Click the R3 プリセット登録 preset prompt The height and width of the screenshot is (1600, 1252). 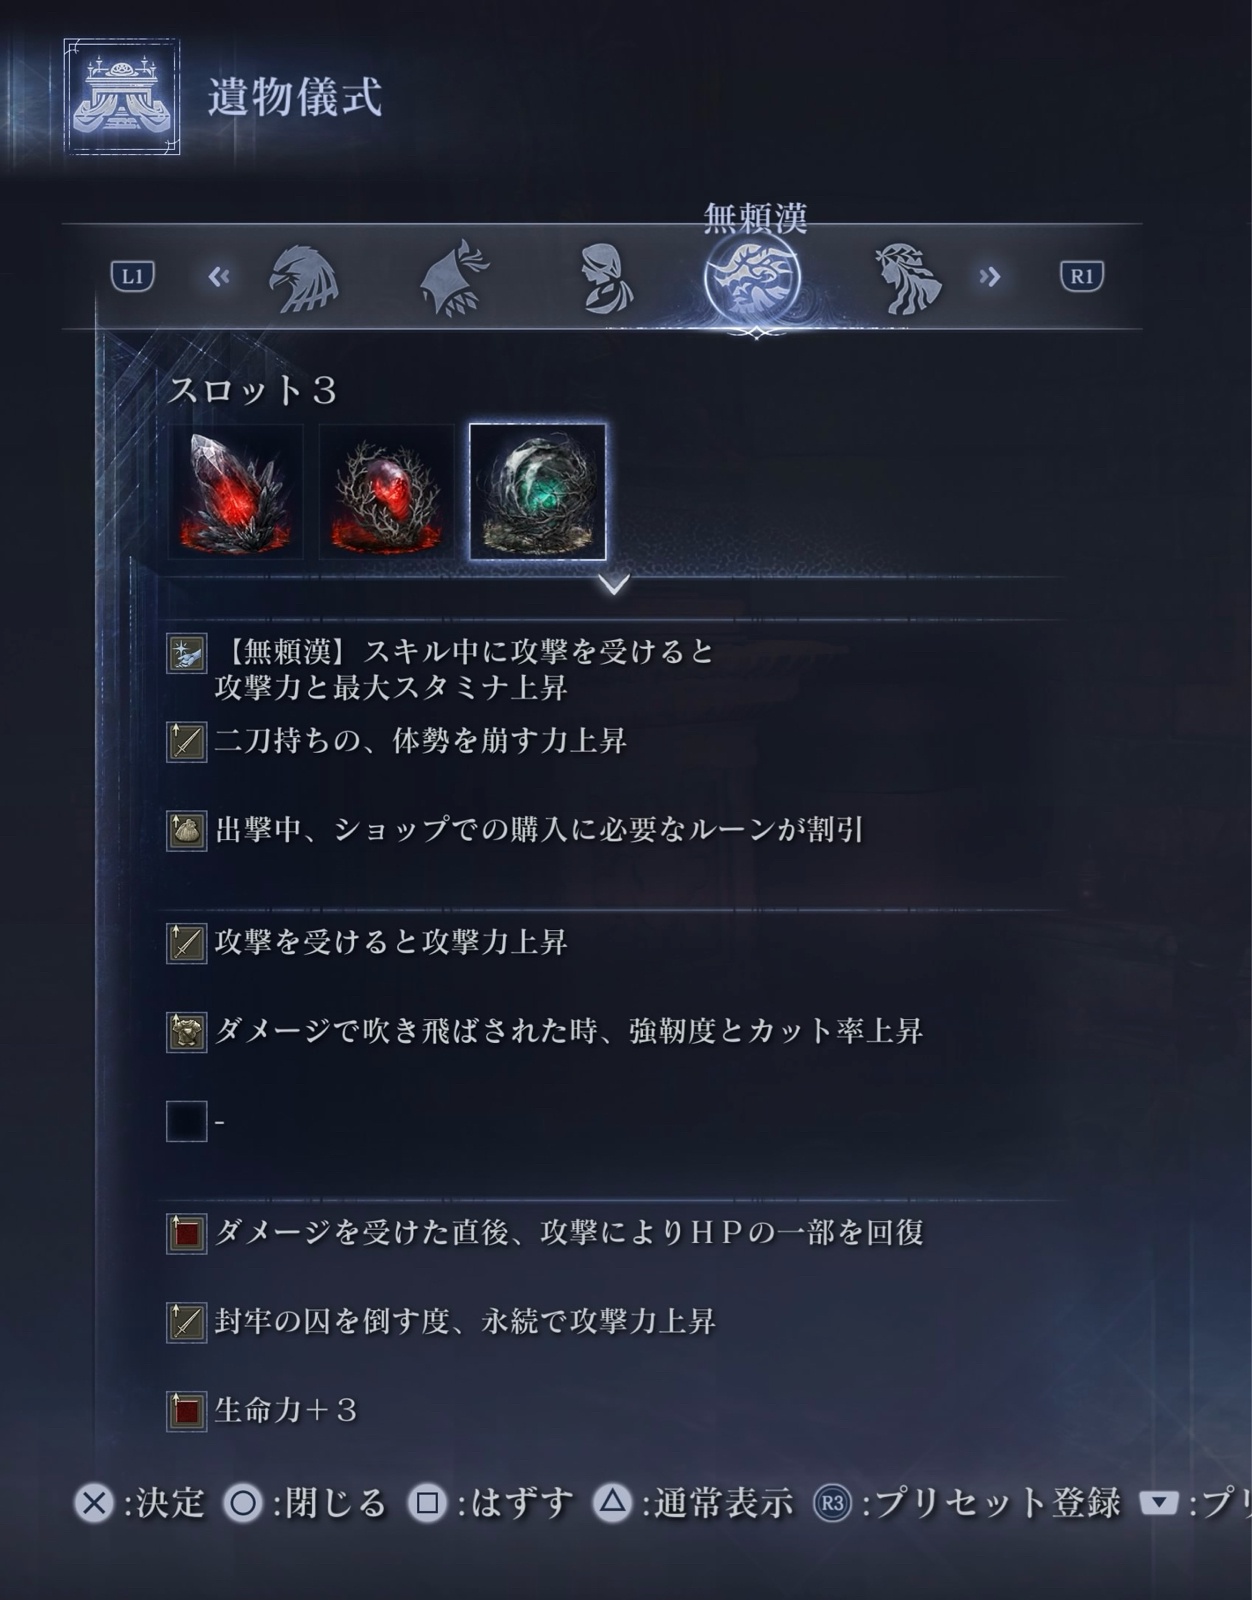pyautogui.click(x=967, y=1503)
